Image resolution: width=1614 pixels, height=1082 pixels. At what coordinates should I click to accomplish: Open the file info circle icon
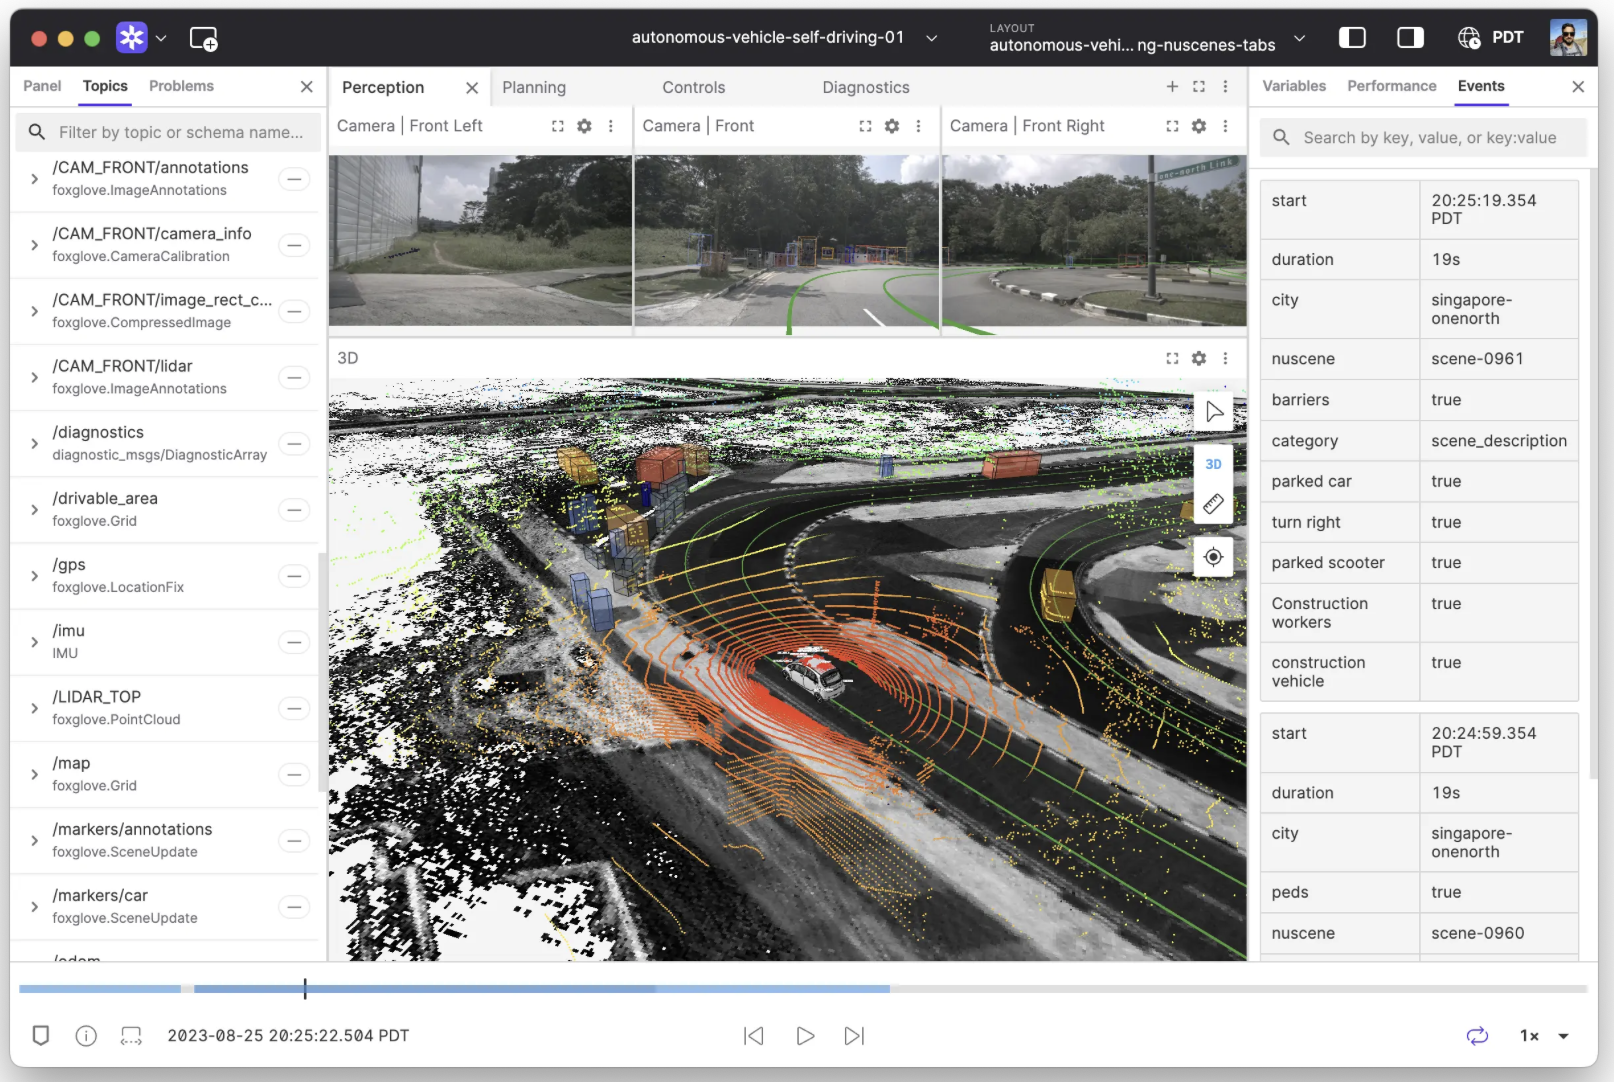86,1036
